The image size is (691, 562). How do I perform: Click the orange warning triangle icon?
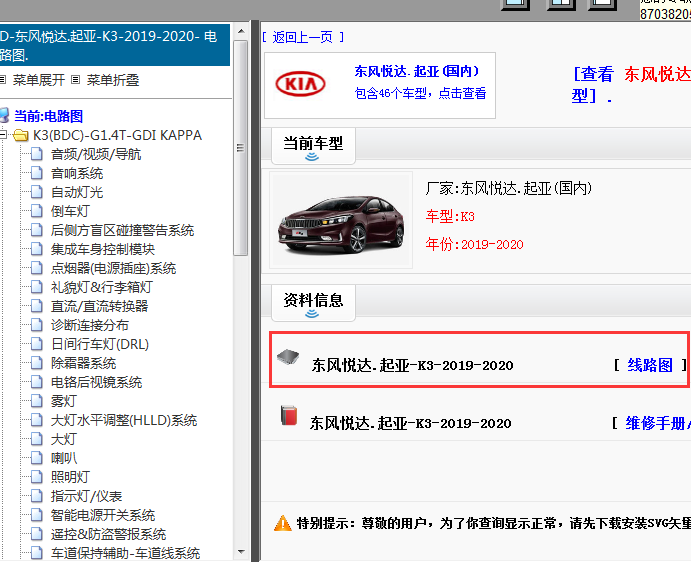point(282,523)
